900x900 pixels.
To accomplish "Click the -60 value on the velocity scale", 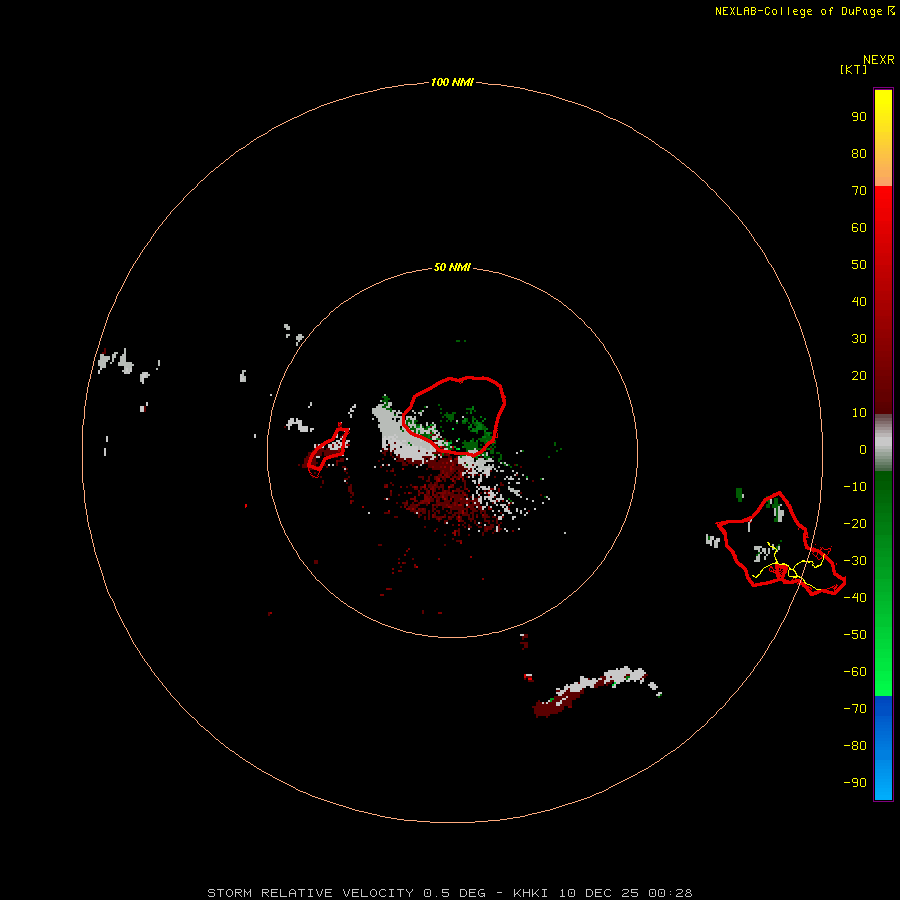I will (855, 672).
